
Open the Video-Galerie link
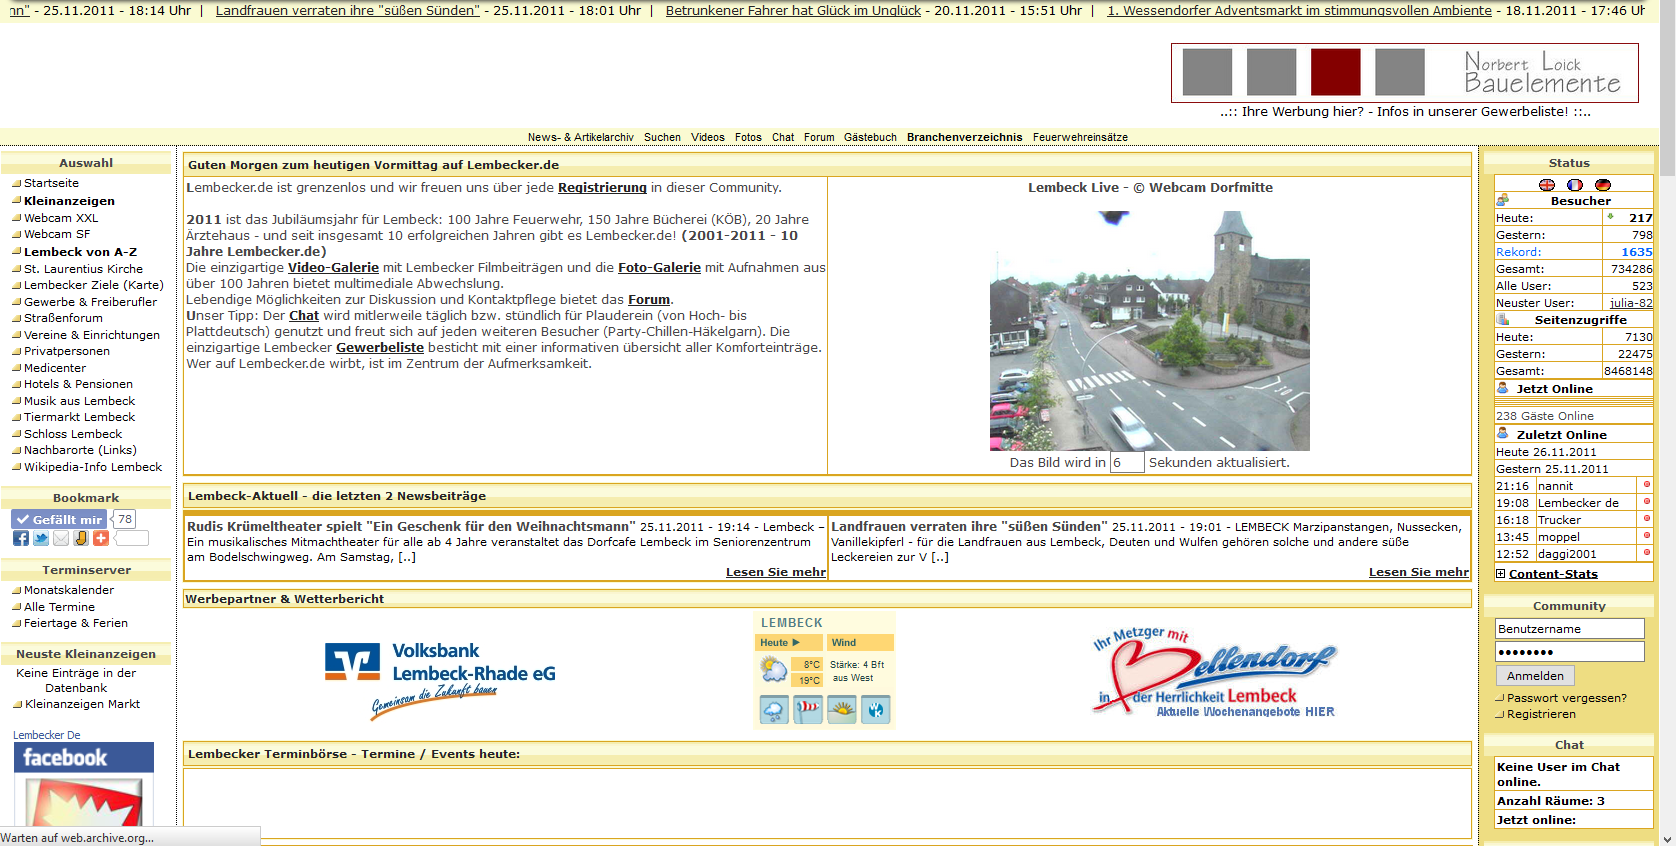pos(333,268)
